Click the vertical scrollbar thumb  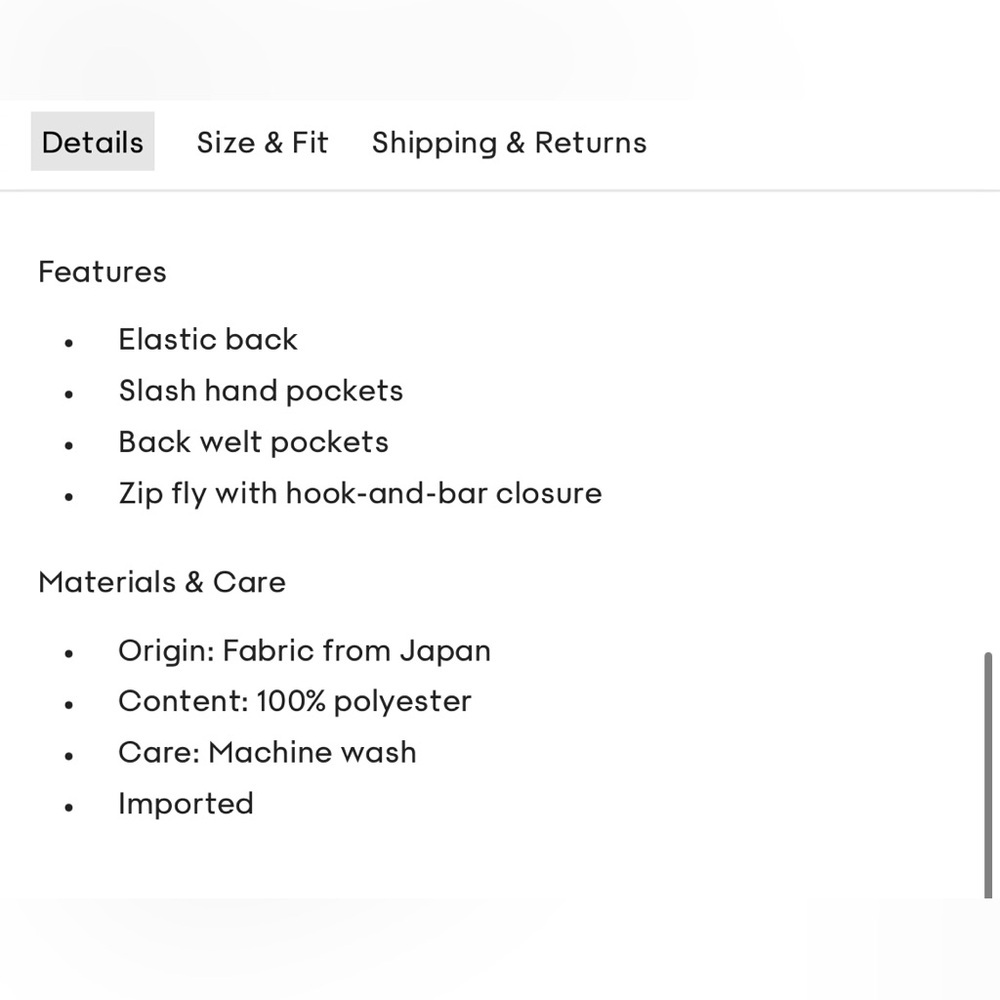click(988, 775)
